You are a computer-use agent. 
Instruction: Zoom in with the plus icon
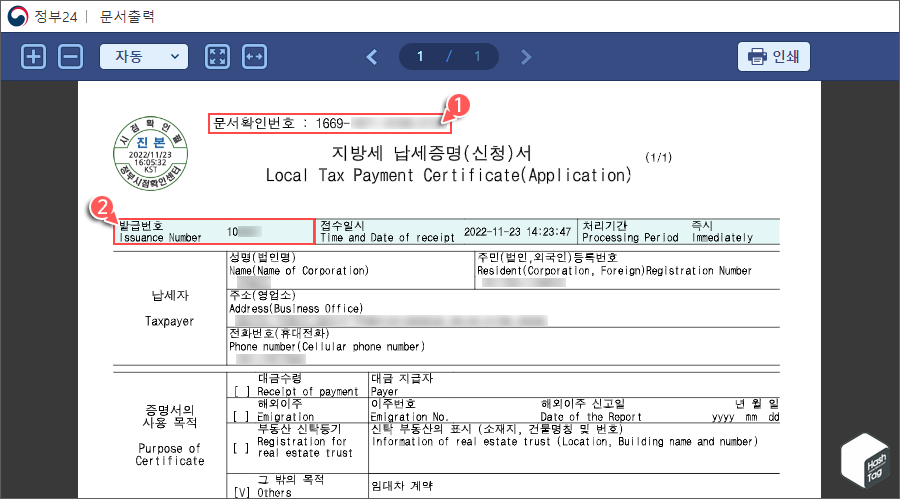click(x=33, y=57)
